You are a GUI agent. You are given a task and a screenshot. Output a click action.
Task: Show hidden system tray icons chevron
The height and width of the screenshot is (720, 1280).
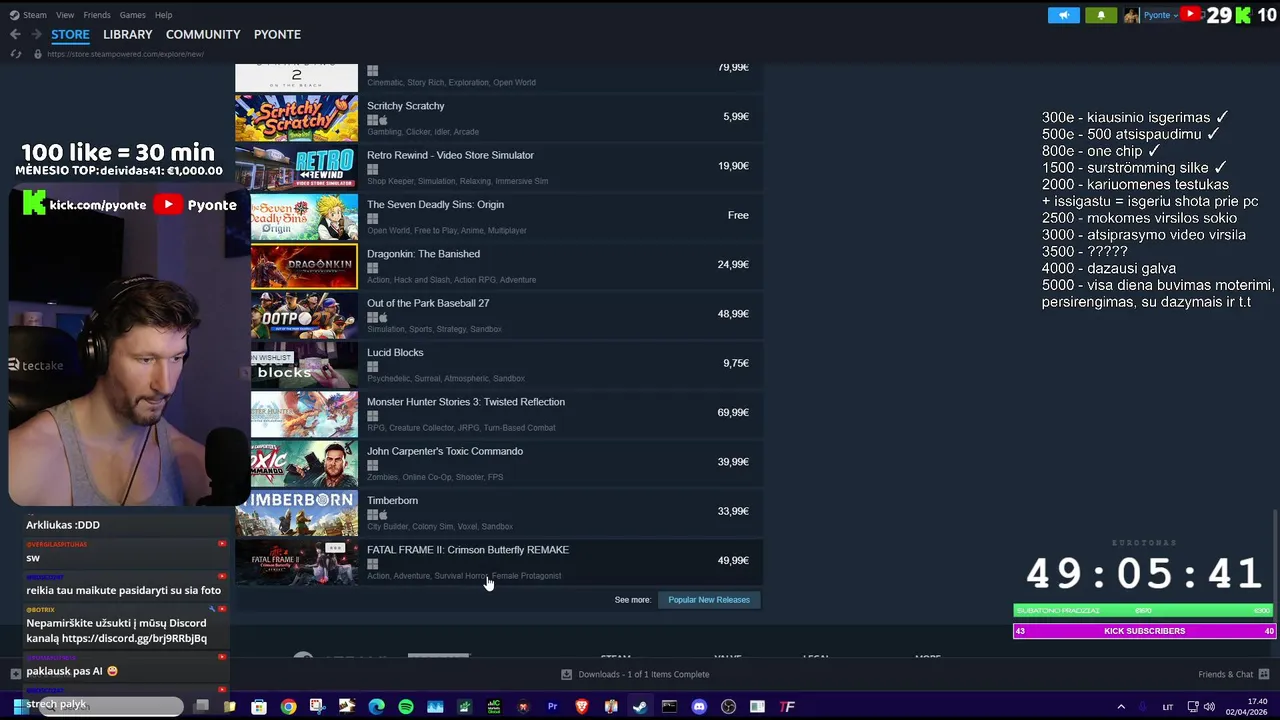pos(1121,707)
